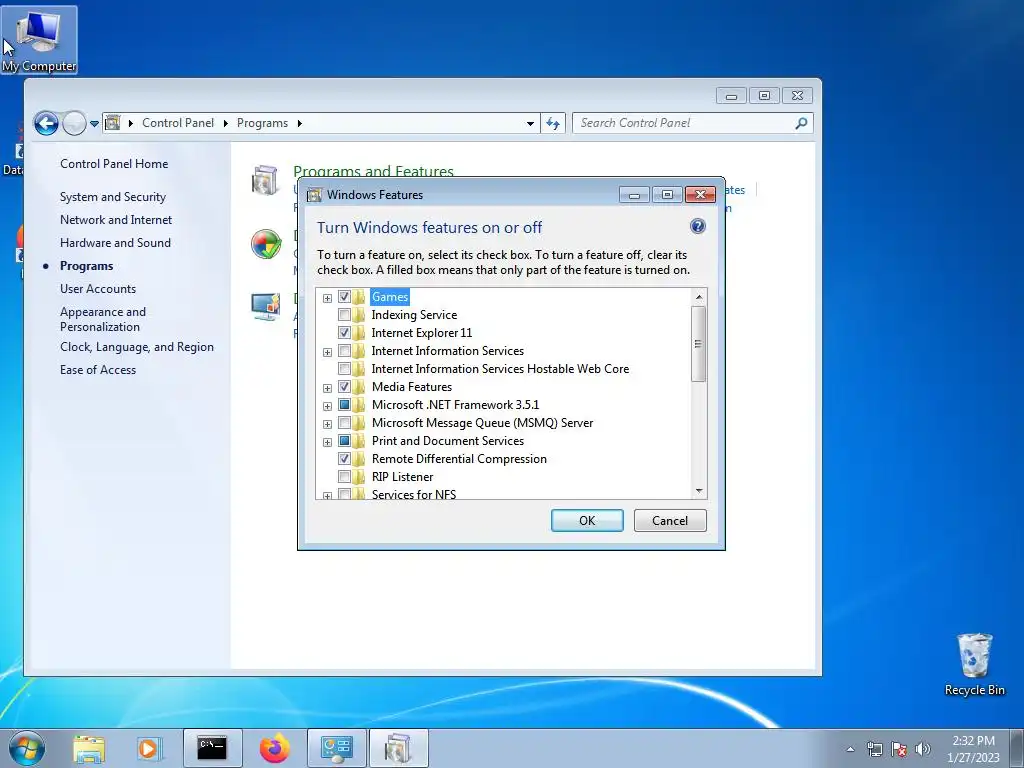Click the Control Panel icon in address bar
Viewport: 1024px width, 768px height.
tap(113, 123)
